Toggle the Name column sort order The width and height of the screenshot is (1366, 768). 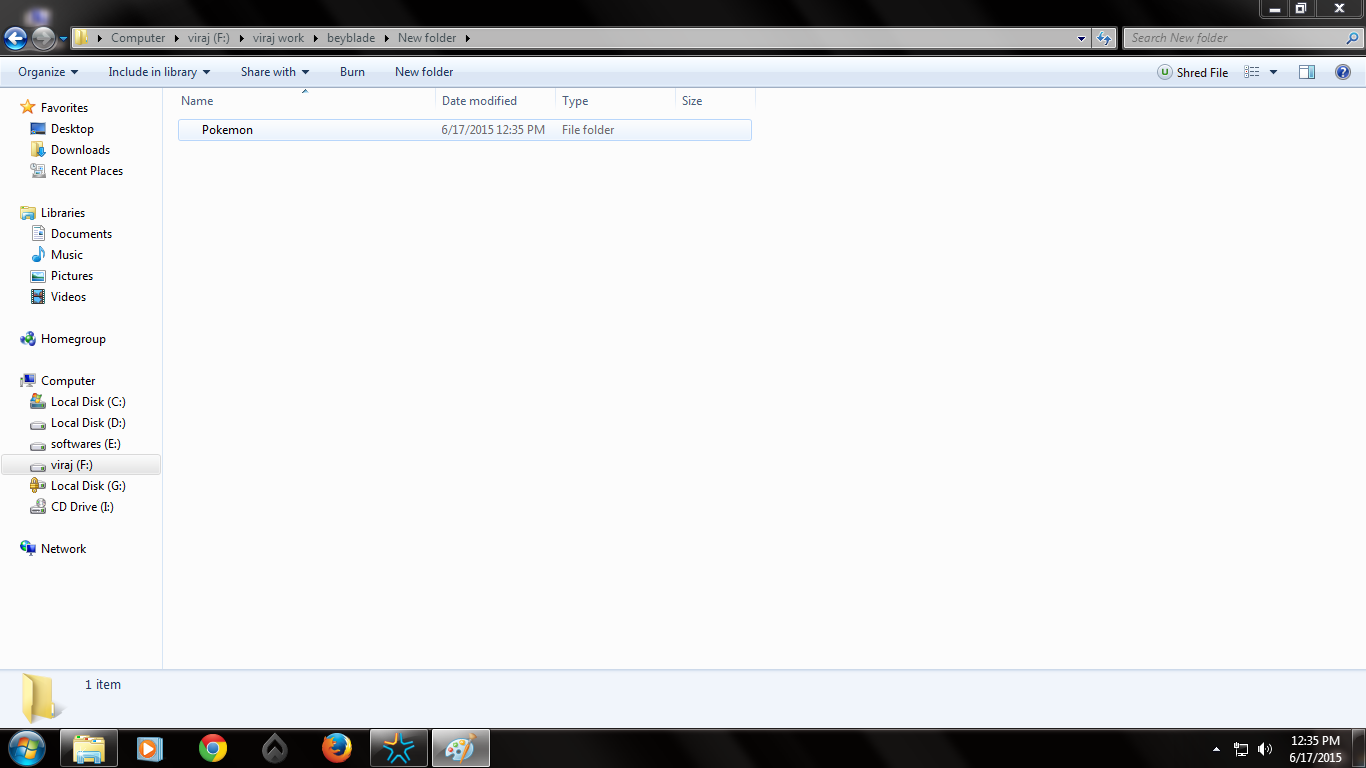pos(197,100)
